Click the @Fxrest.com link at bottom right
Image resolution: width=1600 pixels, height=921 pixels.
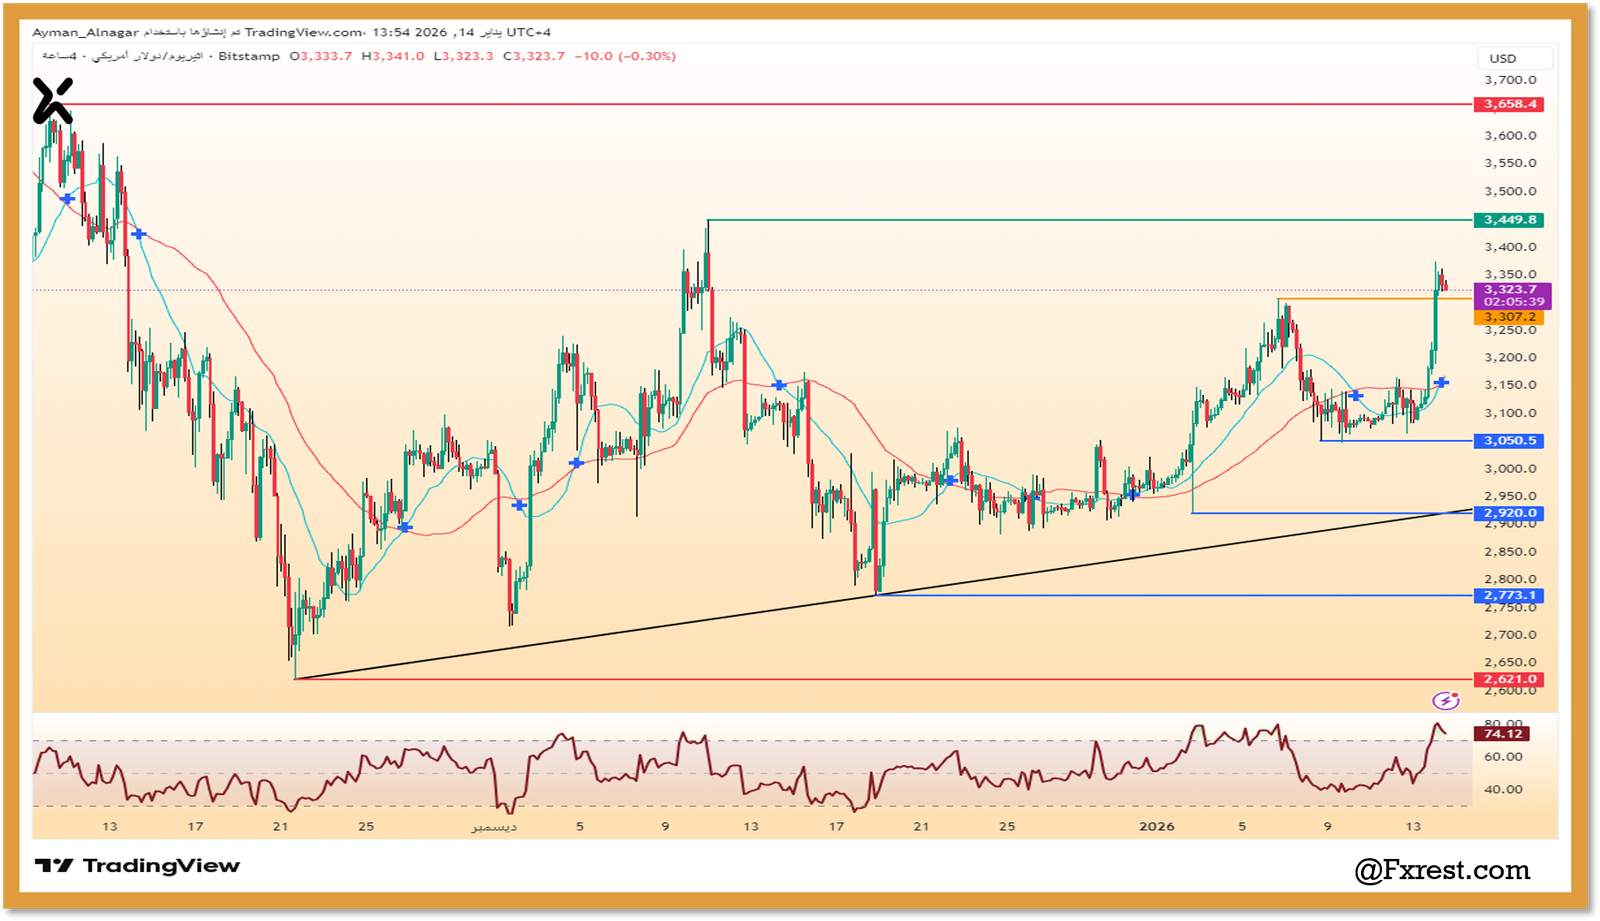(1440, 868)
